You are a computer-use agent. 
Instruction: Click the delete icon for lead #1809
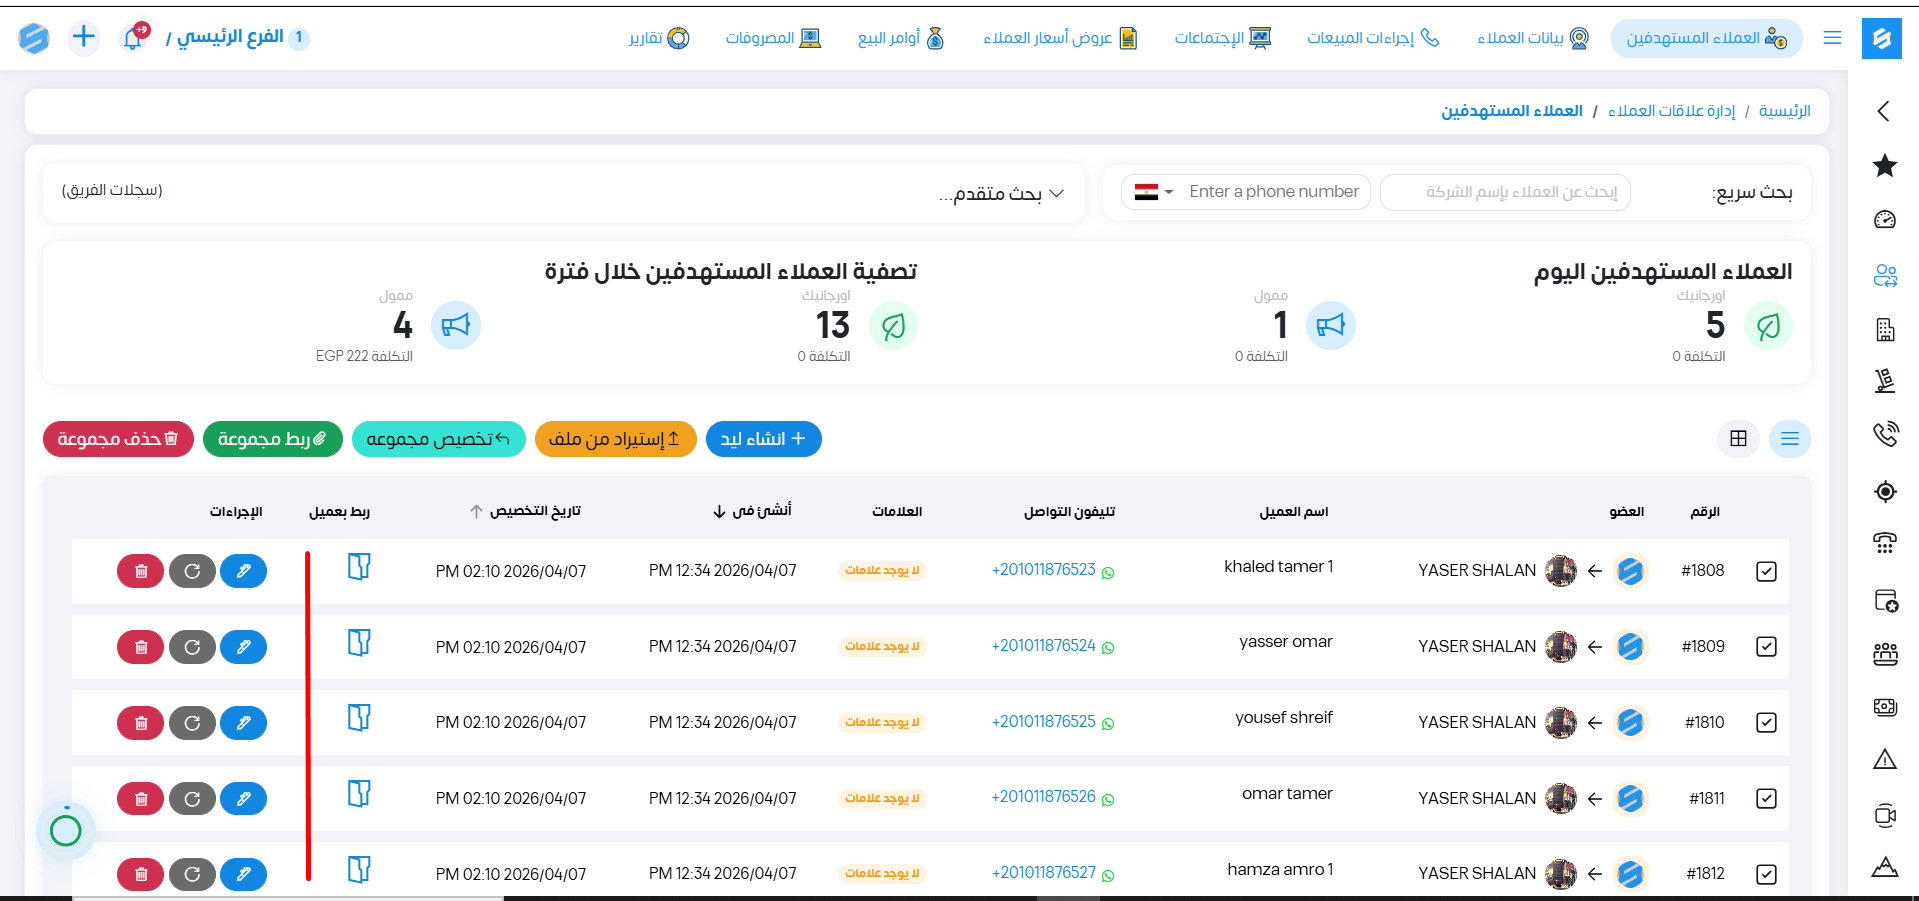tap(141, 647)
